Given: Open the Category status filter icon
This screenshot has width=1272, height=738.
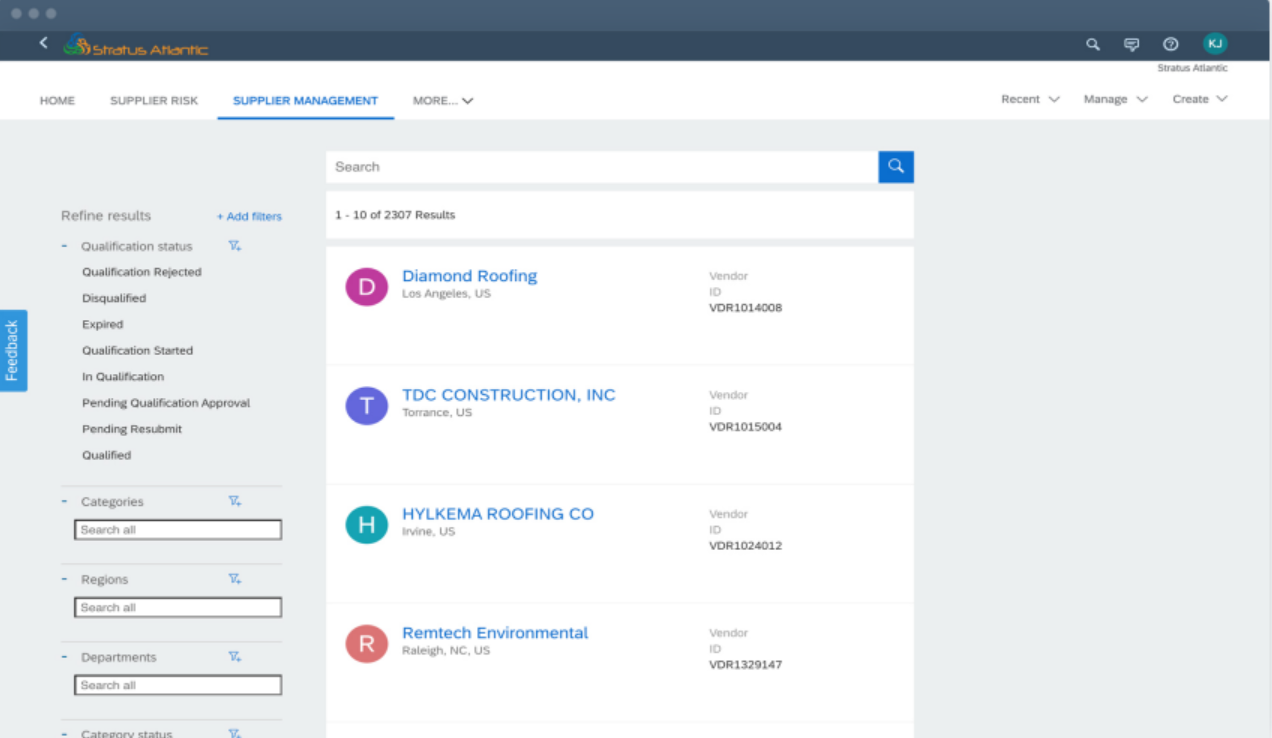Looking at the screenshot, I should pyautogui.click(x=234, y=733).
